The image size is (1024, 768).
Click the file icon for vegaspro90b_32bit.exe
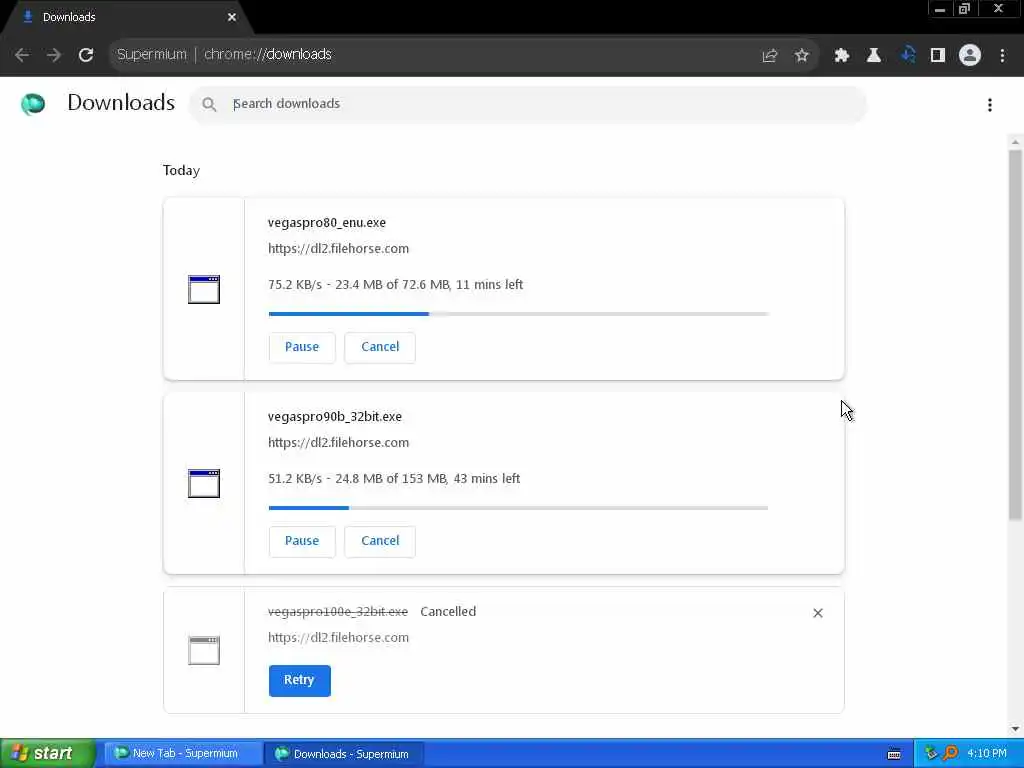click(x=204, y=483)
